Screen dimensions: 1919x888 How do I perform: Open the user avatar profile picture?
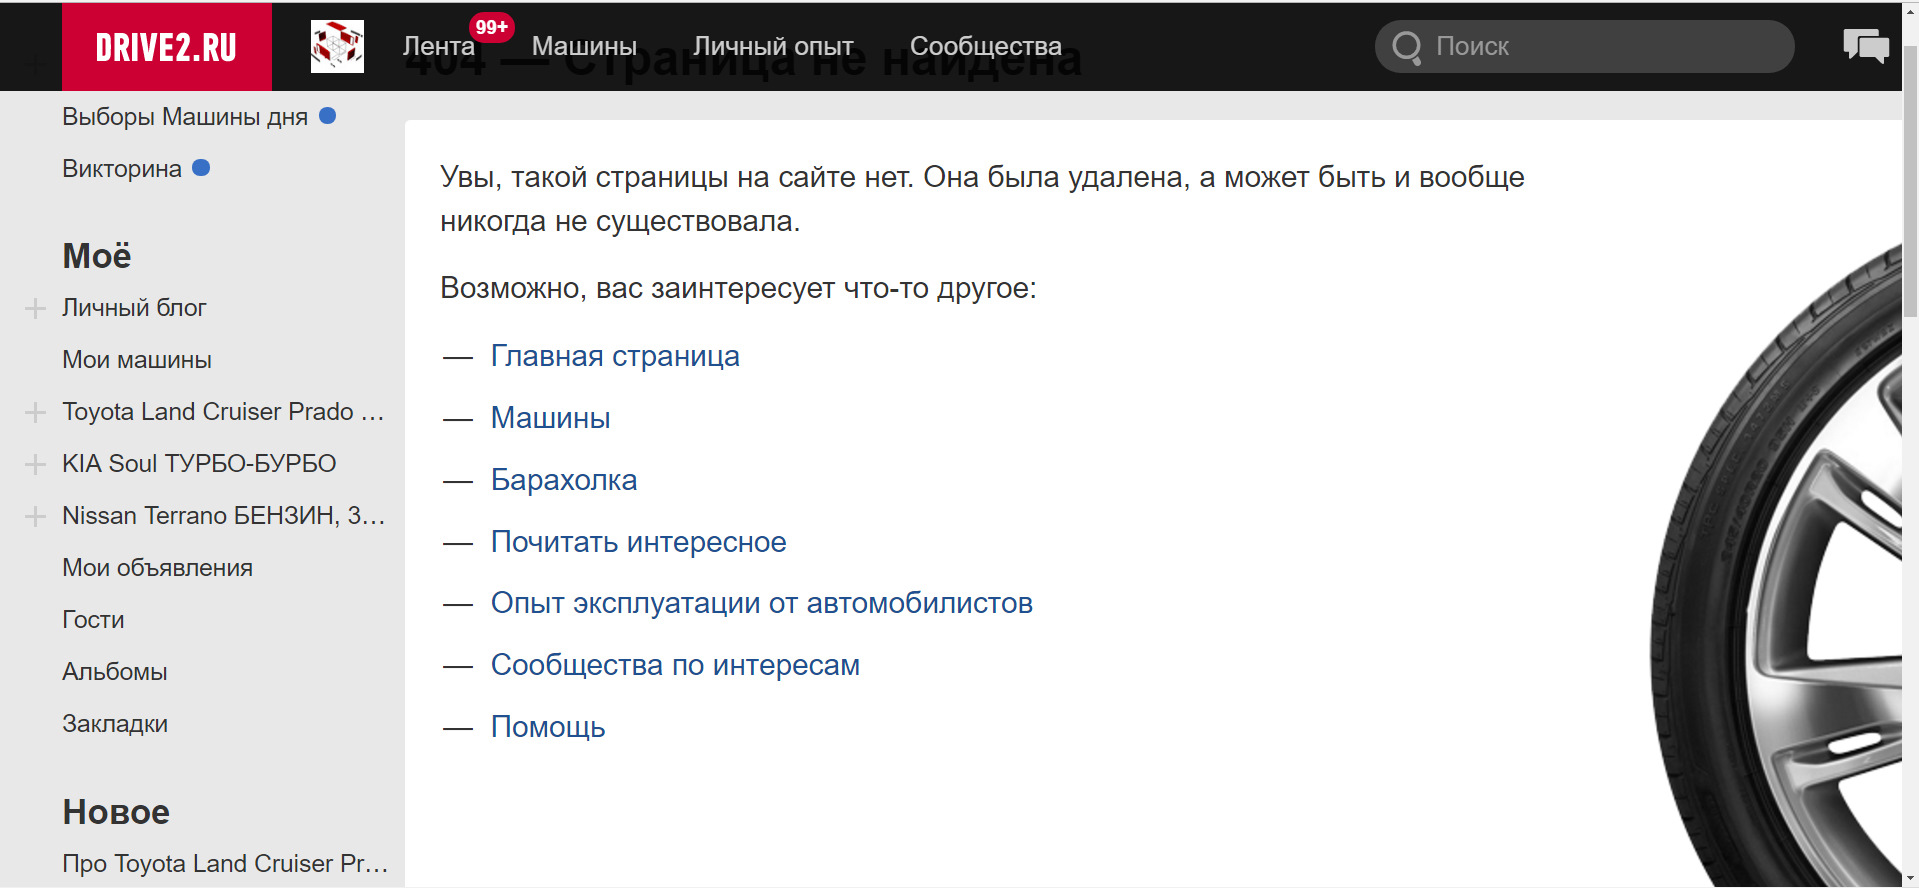(337, 47)
